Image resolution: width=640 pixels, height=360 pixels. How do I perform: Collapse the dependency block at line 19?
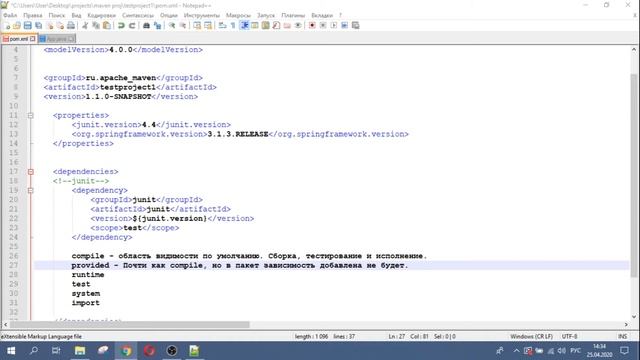tap(31, 191)
